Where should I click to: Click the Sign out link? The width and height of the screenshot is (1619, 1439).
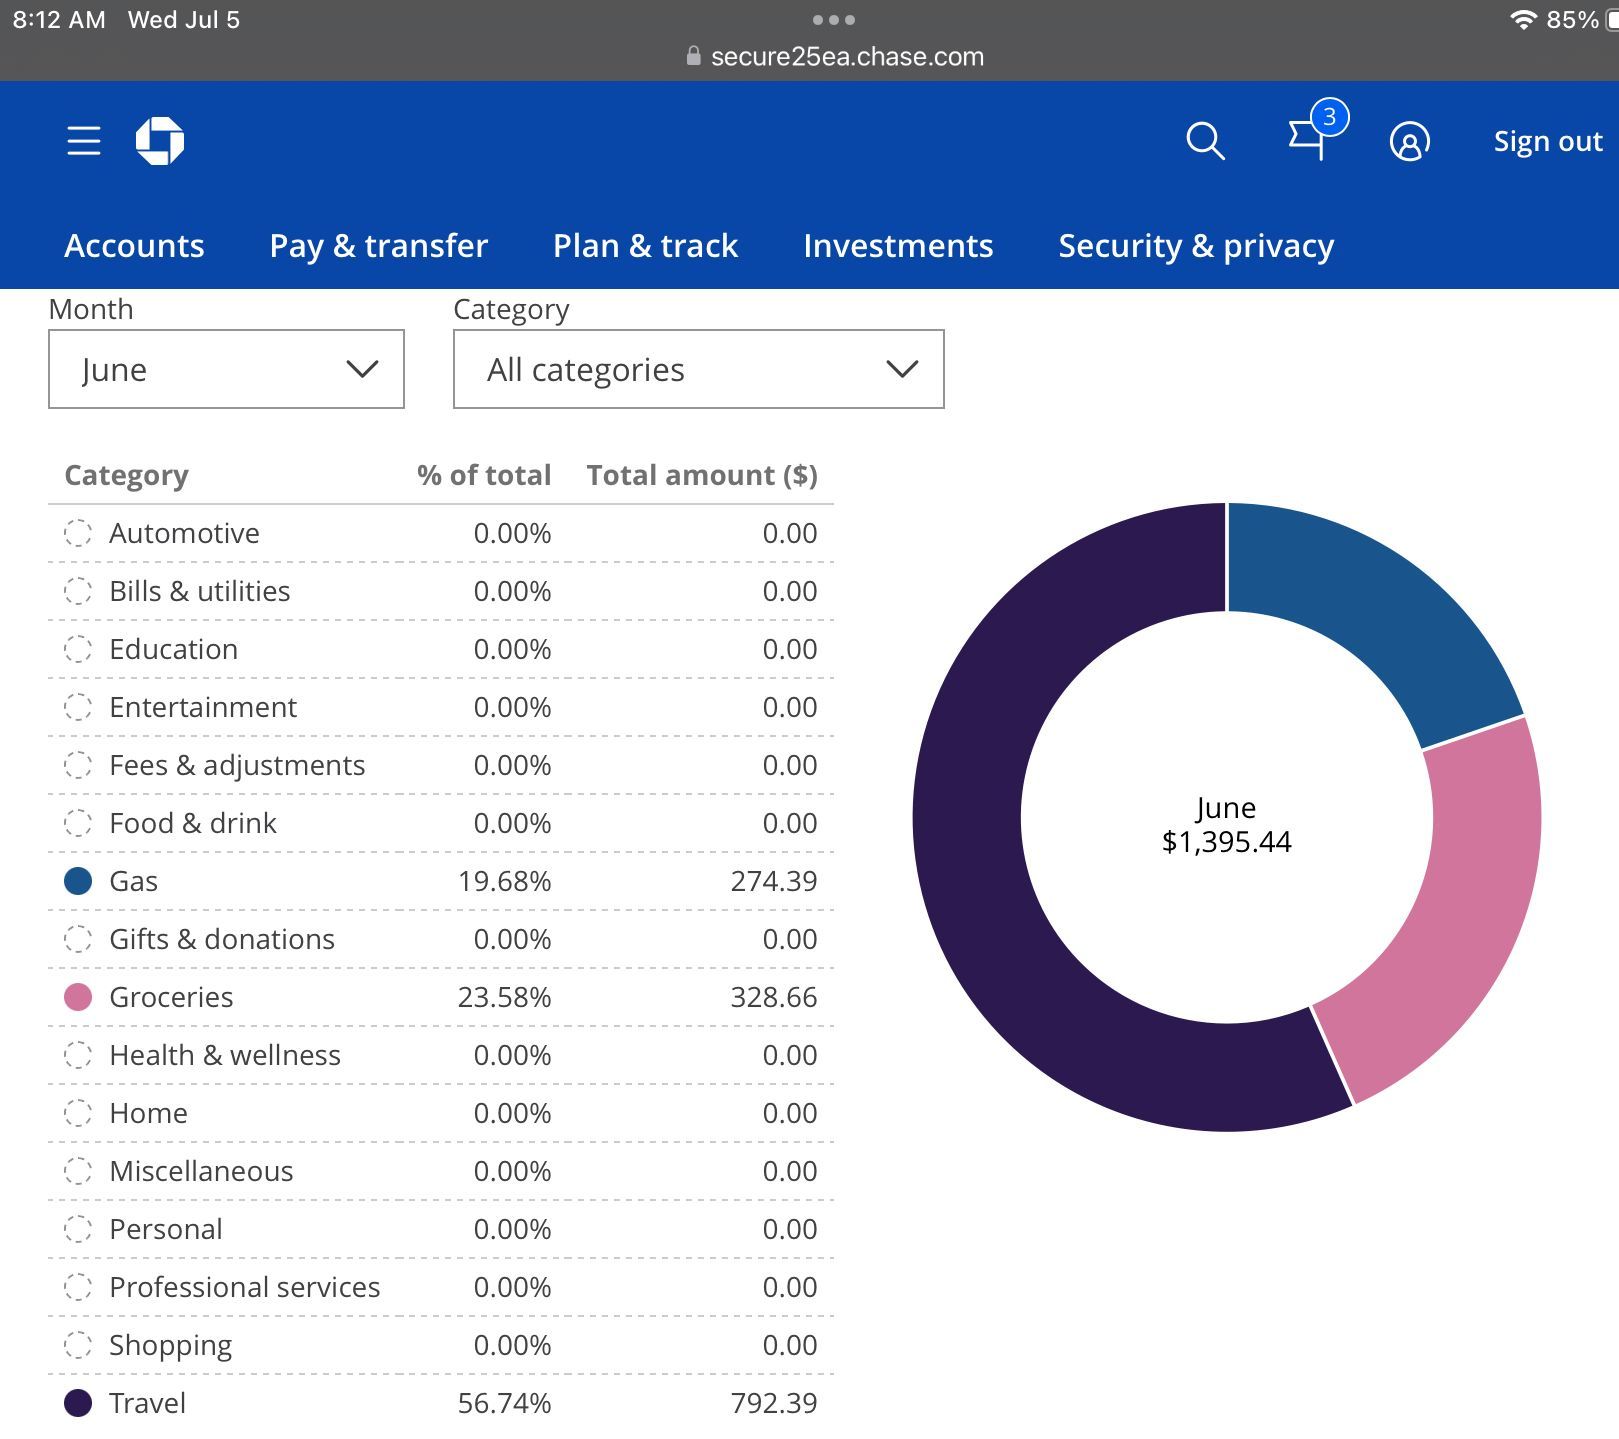coord(1548,142)
